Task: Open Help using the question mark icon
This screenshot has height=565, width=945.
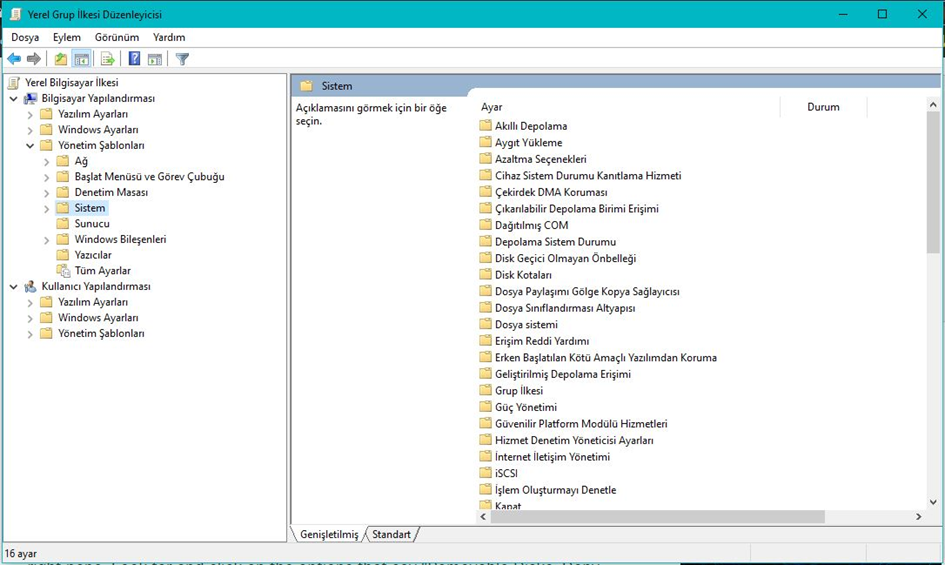Action: [134, 58]
